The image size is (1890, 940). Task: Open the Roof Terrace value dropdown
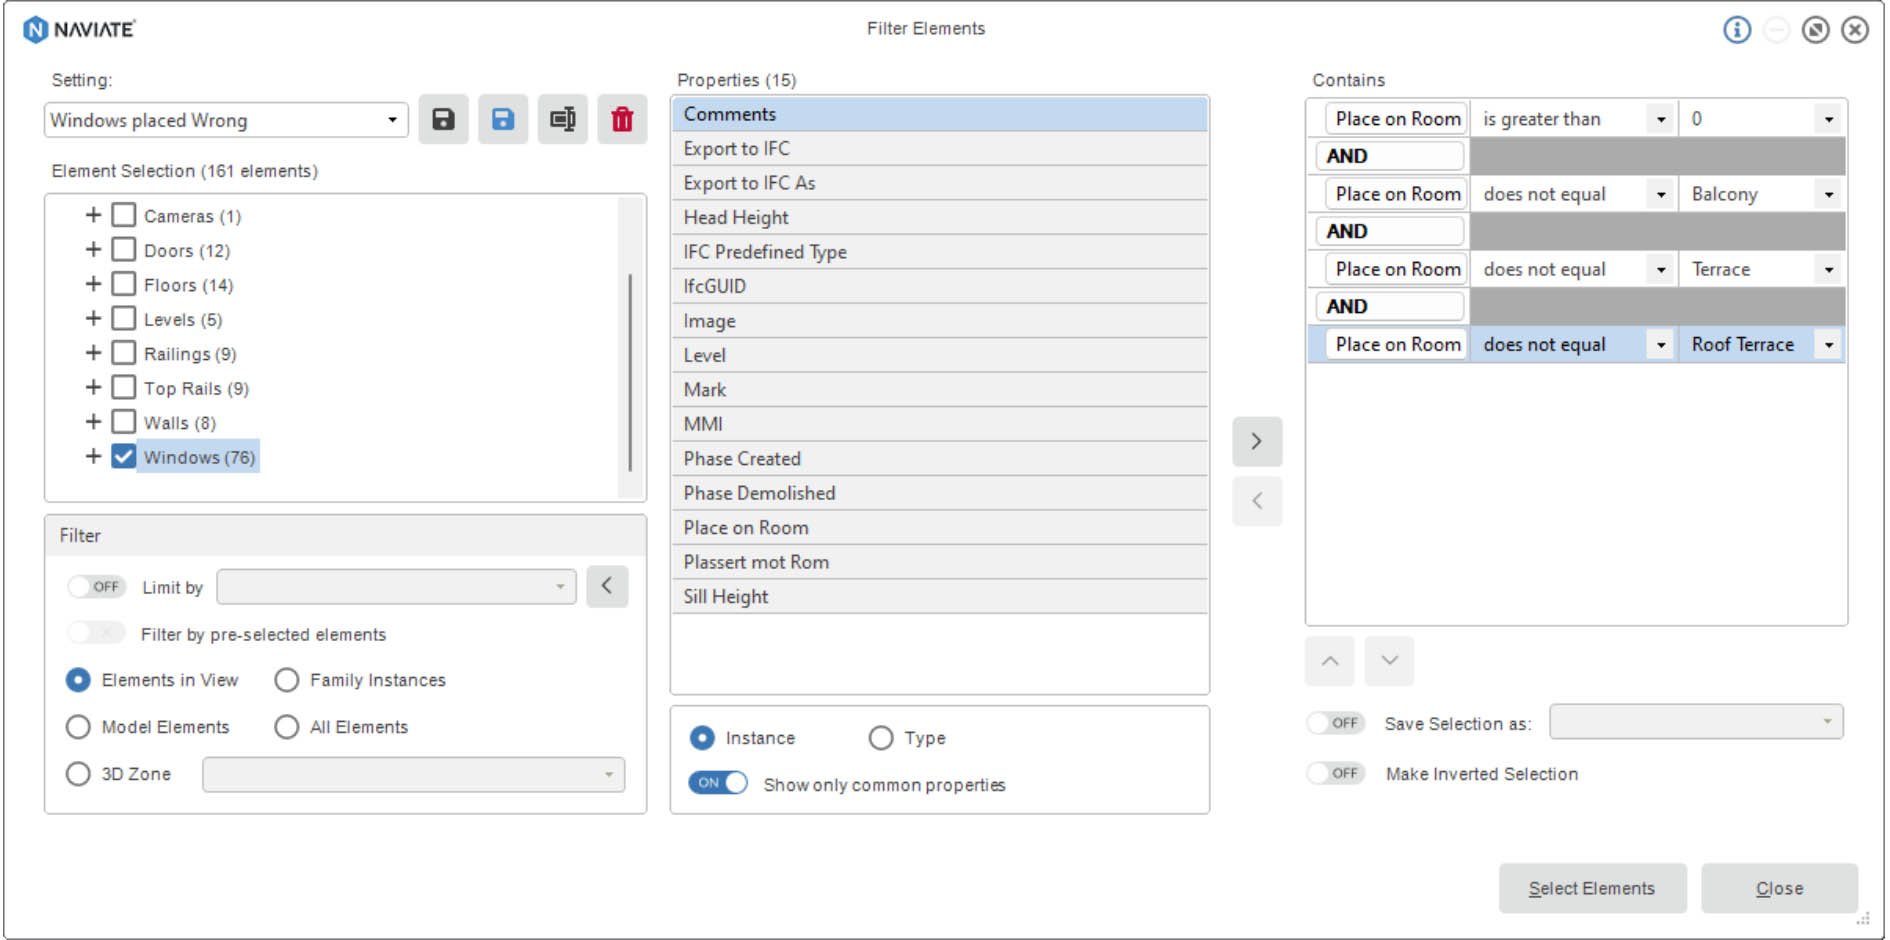(1829, 344)
